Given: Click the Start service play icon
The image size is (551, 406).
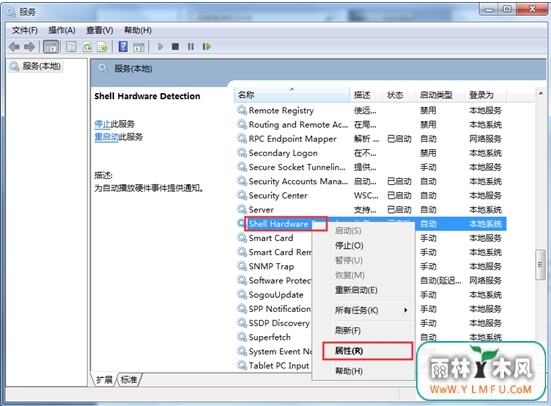Looking at the screenshot, I should [x=161, y=46].
